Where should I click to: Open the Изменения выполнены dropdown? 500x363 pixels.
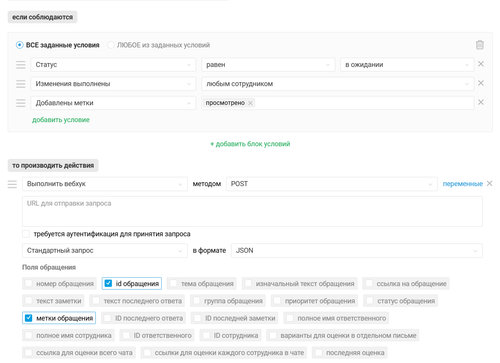click(113, 84)
